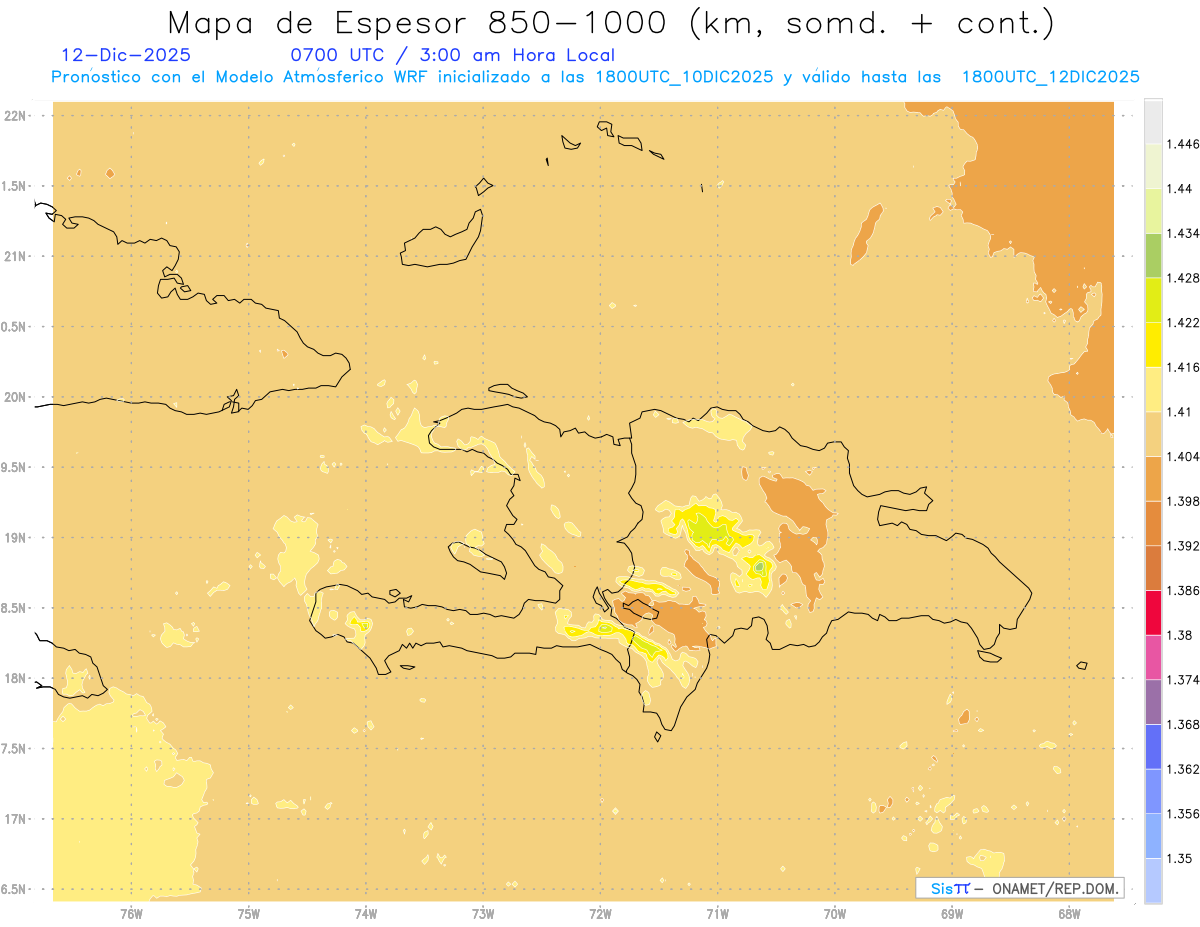The height and width of the screenshot is (927, 1200).
Task: Click the time label "0700 UTC / 3:00 am Hora Local"
Action: coord(452,56)
